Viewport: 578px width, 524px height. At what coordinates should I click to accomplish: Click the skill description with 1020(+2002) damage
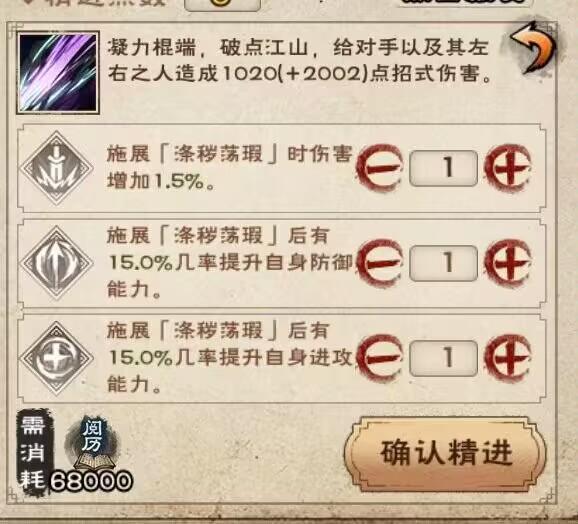(x=299, y=61)
